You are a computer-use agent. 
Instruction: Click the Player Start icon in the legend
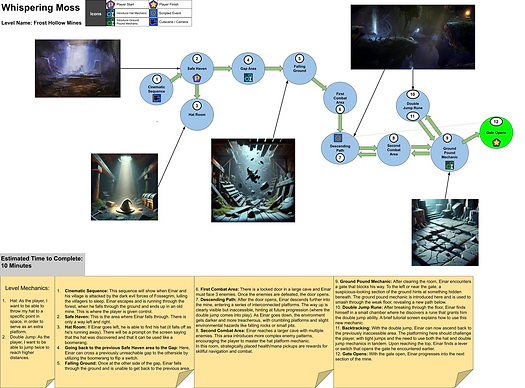pyautogui.click(x=110, y=4)
